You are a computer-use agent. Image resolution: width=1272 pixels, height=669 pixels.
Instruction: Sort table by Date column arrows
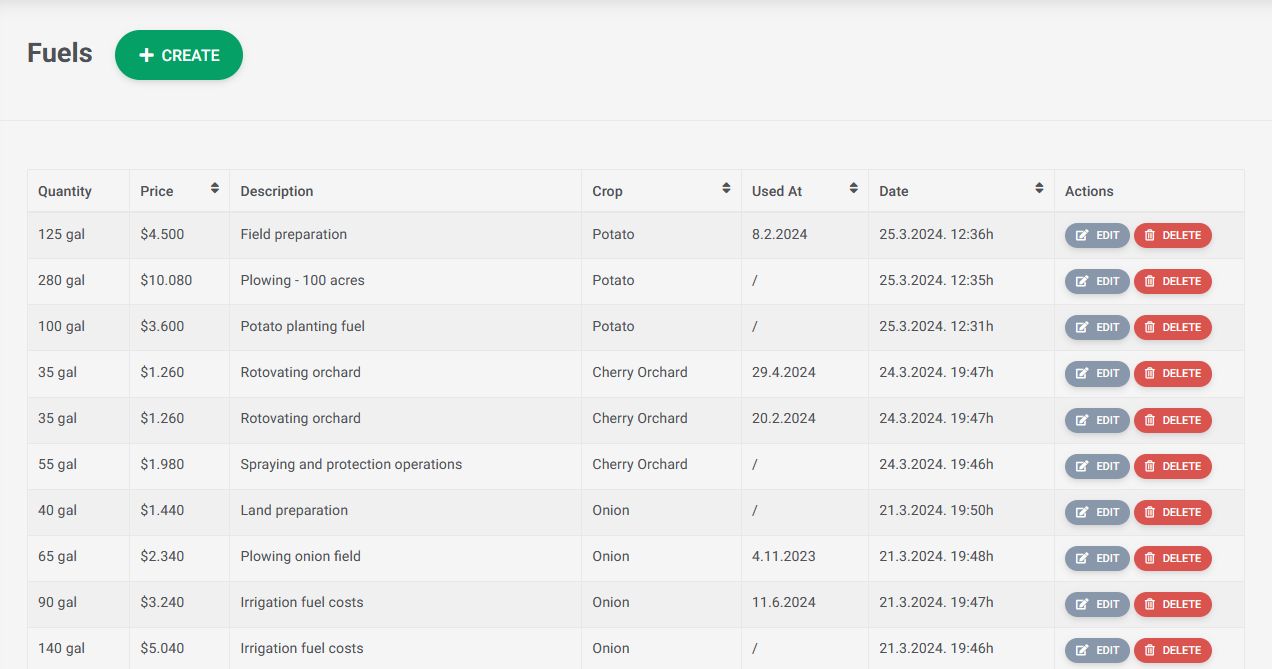[1039, 188]
